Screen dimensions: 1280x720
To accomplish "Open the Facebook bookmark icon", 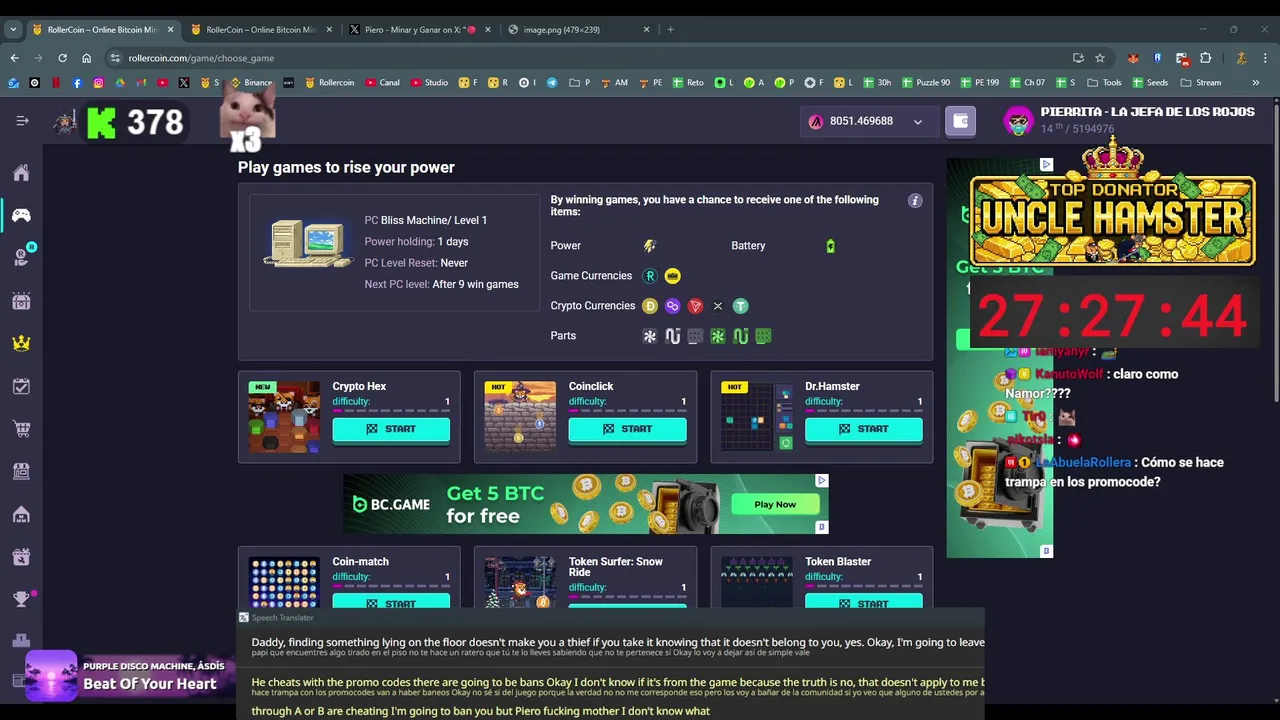I will tap(77, 83).
